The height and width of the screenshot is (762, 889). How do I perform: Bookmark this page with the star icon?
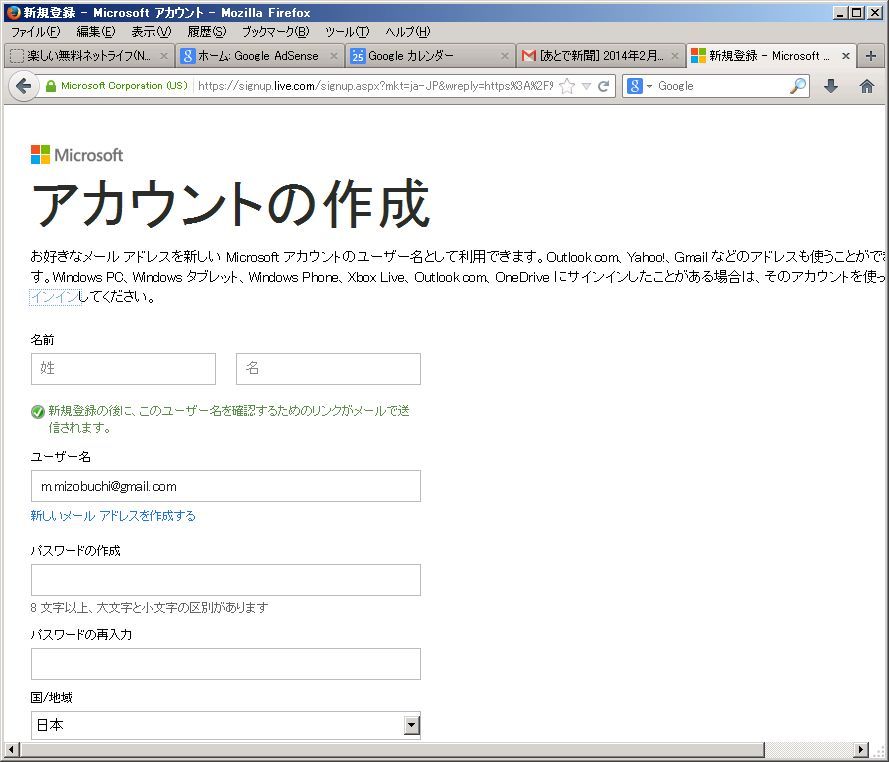[x=567, y=86]
